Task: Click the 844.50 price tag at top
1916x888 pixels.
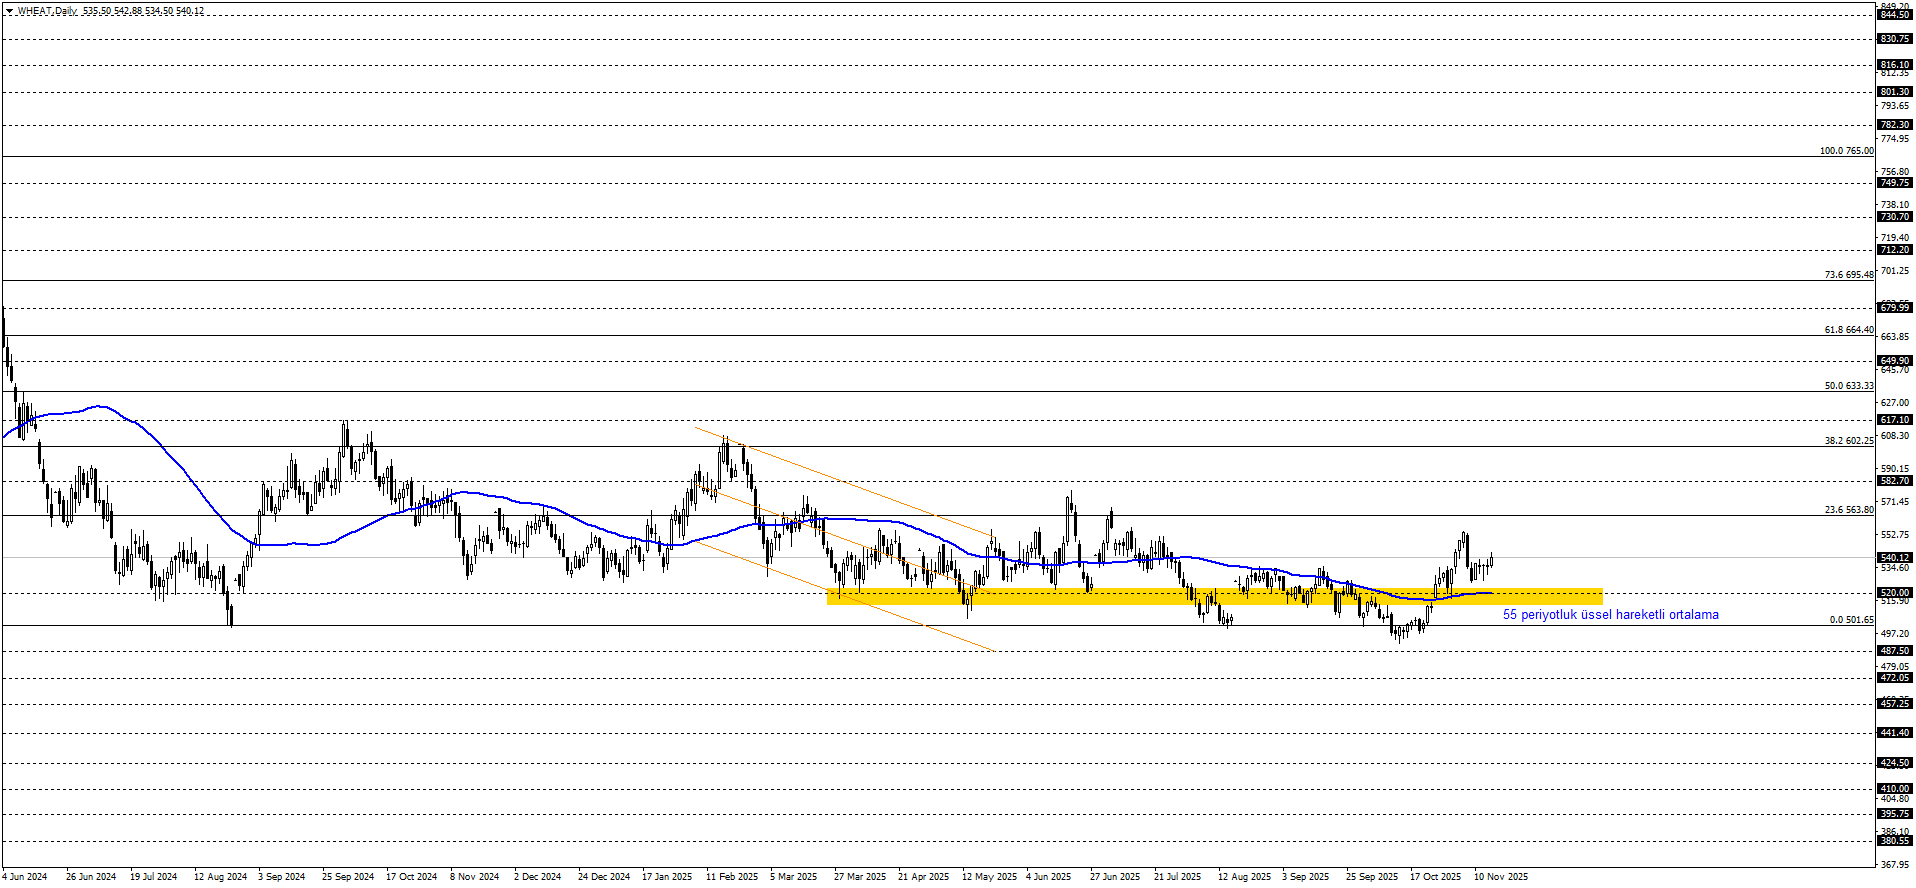Action: [x=1894, y=15]
